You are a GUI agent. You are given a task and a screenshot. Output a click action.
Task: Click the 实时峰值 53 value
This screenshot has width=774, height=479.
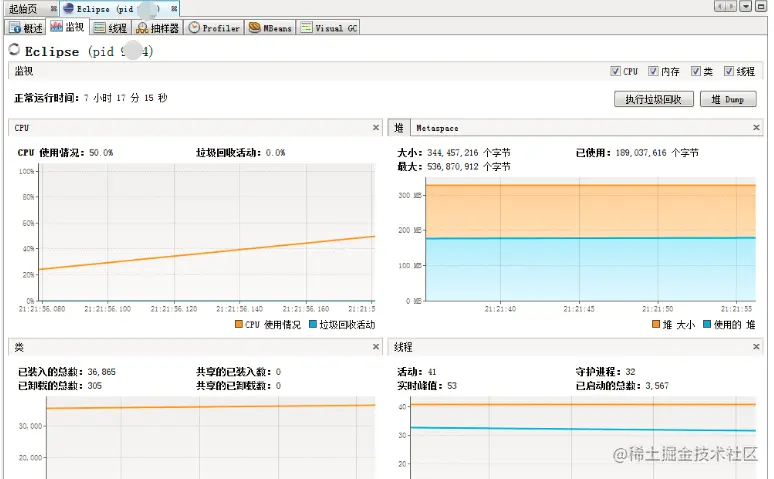(x=452, y=385)
